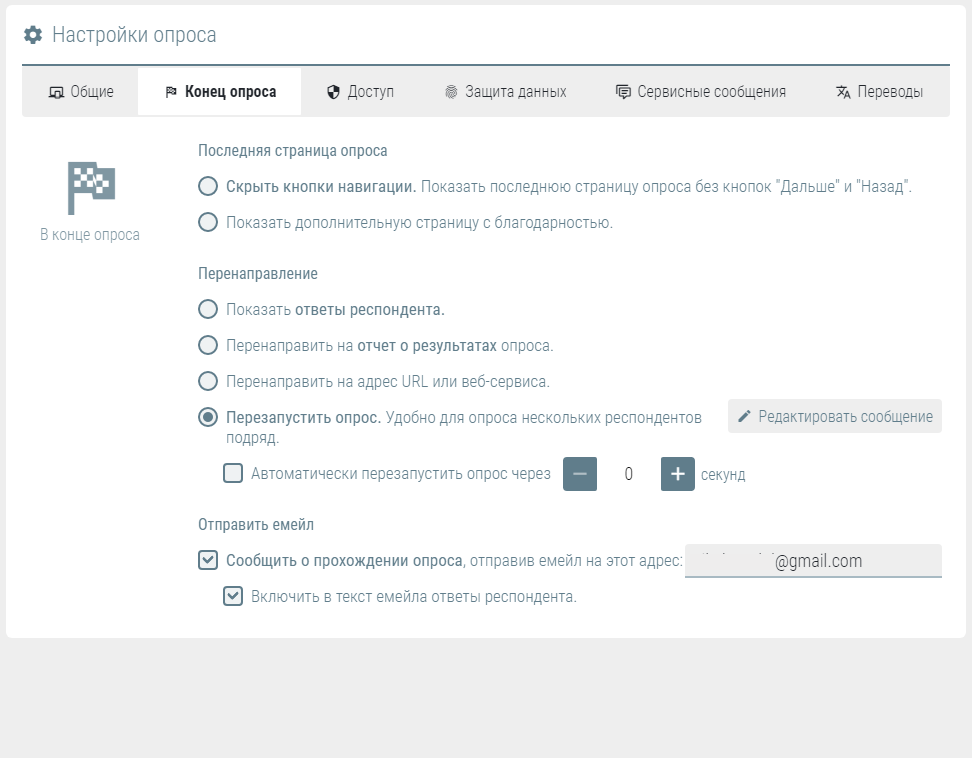
Task: Select redirect to отчет о результатах
Action: pyautogui.click(x=208, y=345)
